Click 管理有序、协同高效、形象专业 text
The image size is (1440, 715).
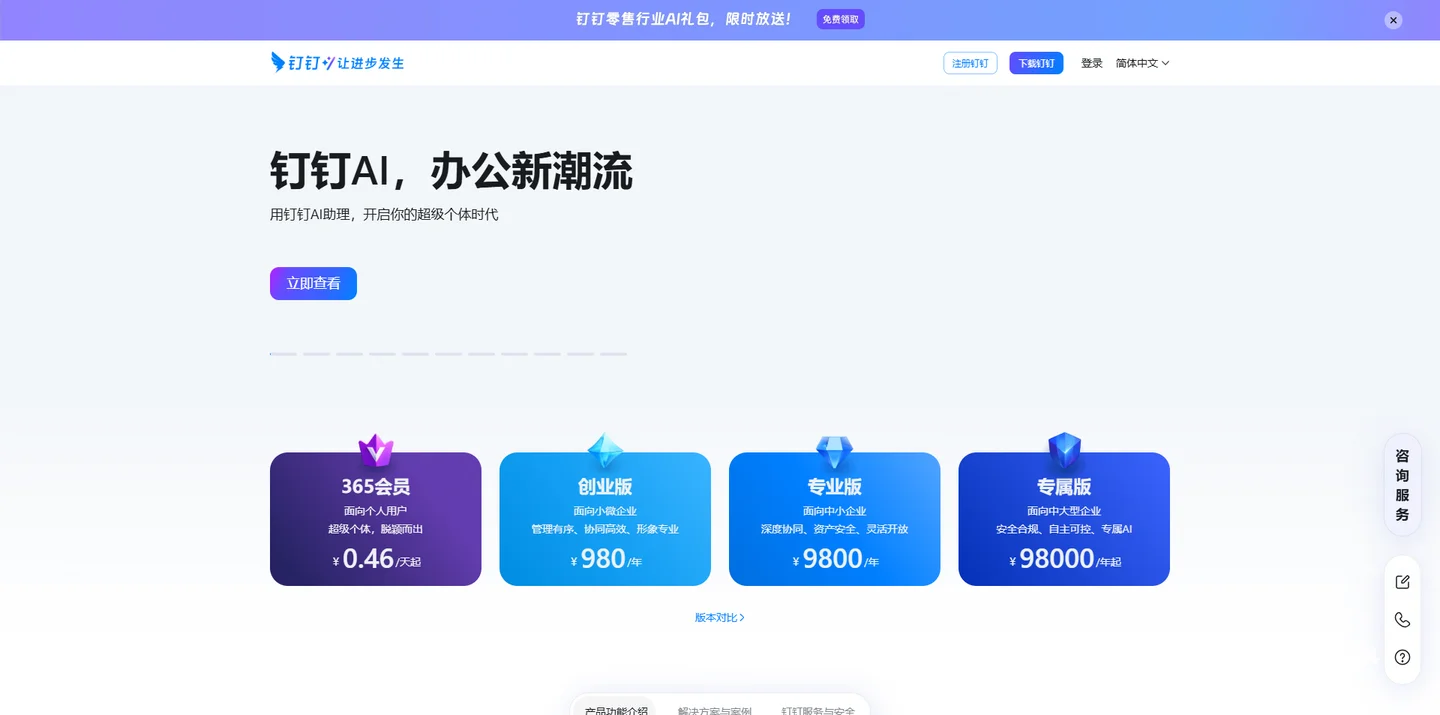(x=605, y=529)
